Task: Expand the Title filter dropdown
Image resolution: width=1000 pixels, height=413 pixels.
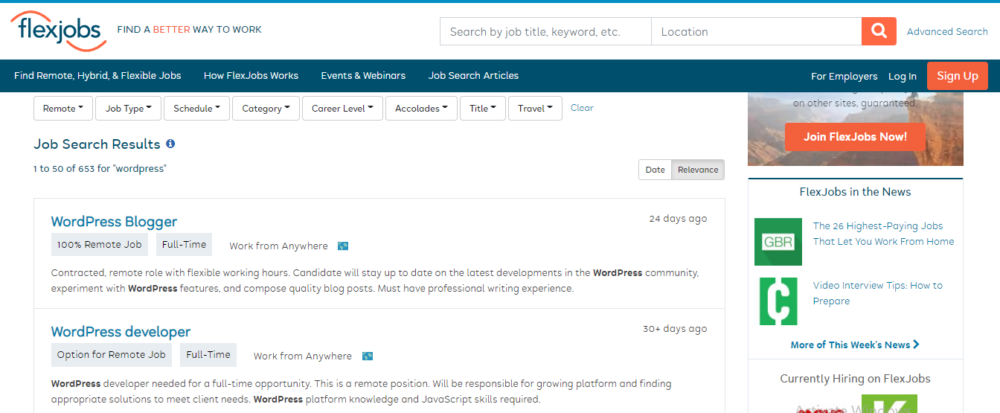Action: pos(483,108)
